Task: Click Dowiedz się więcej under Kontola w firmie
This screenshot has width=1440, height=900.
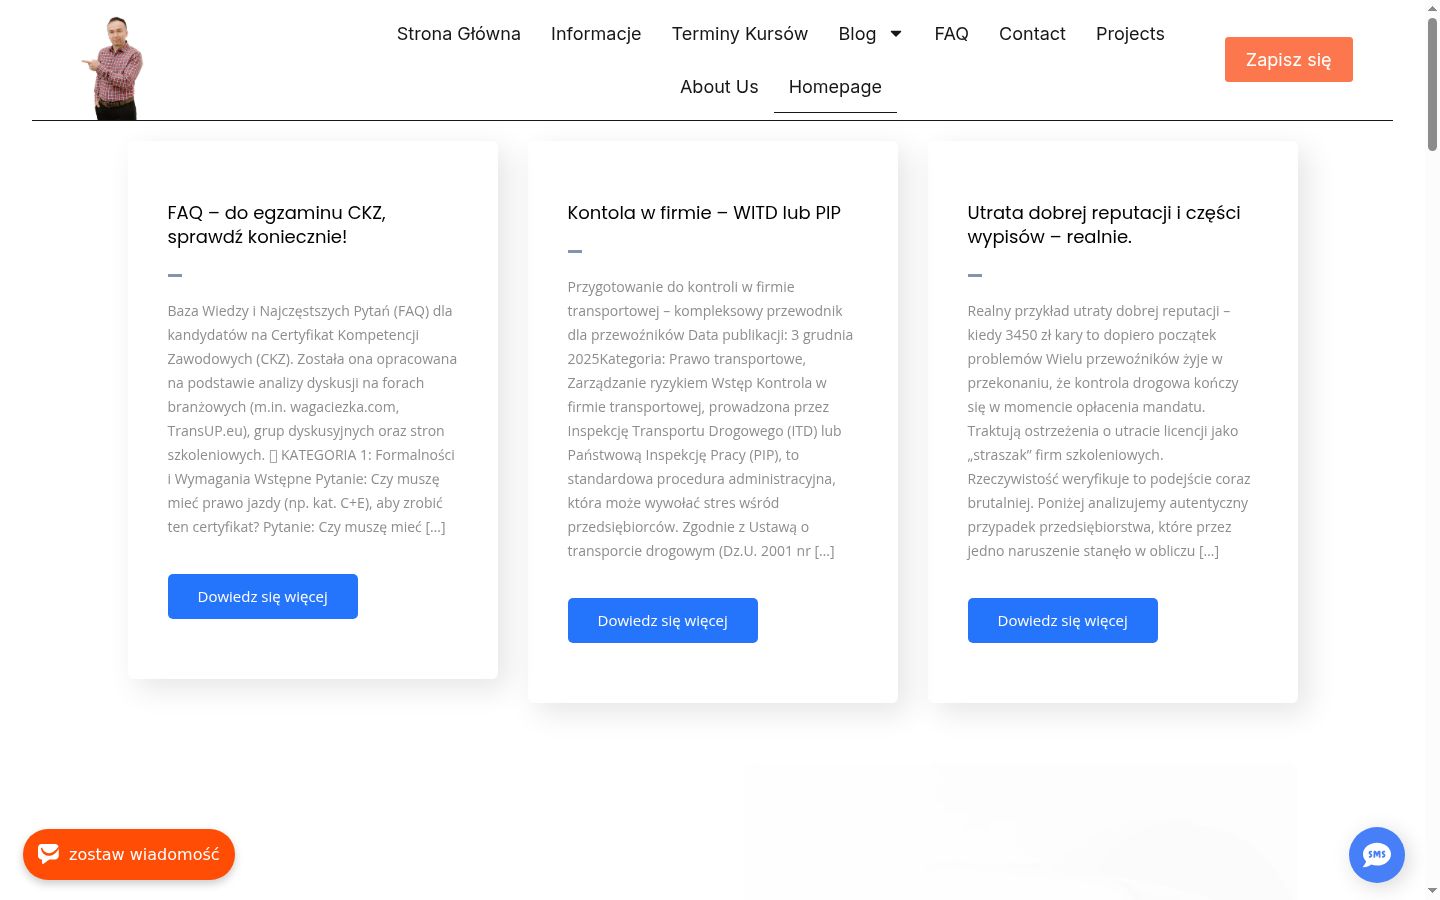Action: [x=663, y=621]
